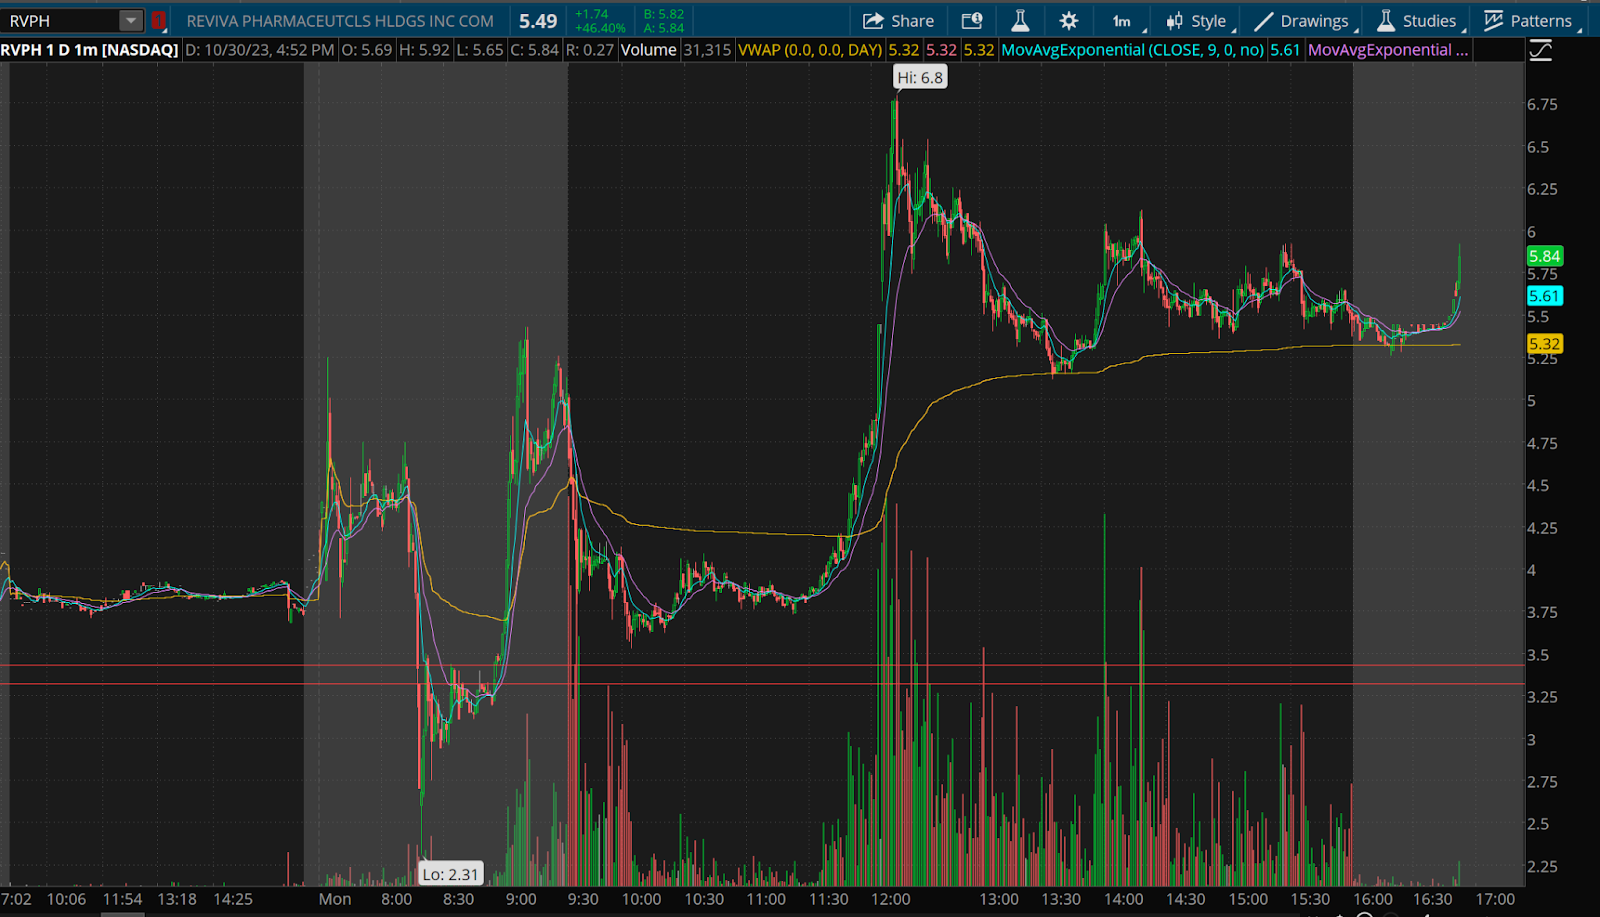
Task: Open the Style menu
Action: tap(1198, 21)
